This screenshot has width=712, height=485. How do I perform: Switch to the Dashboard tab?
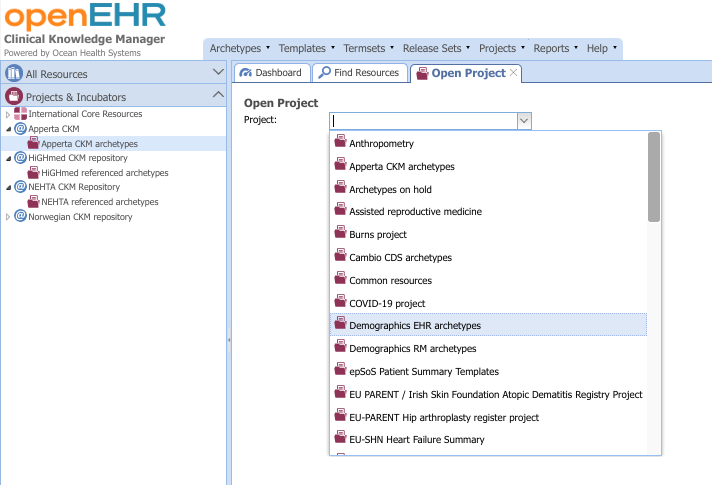(x=272, y=73)
